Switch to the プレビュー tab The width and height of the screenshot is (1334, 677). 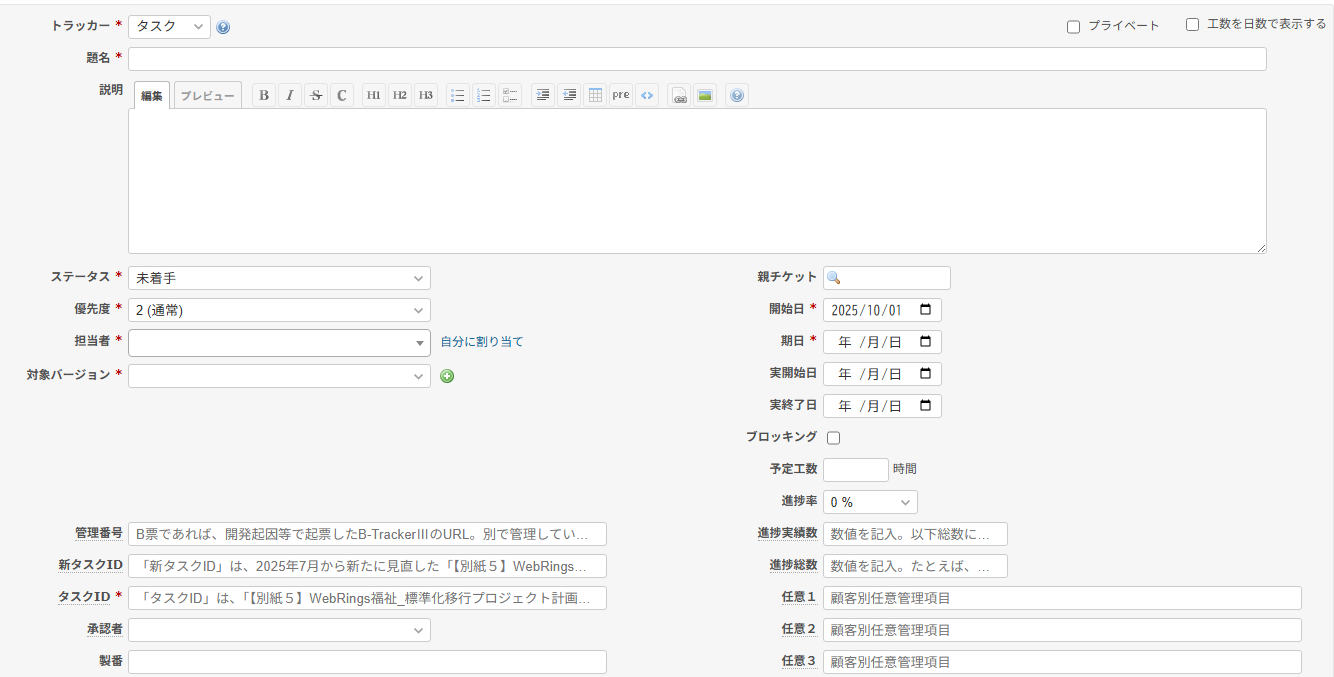(208, 95)
